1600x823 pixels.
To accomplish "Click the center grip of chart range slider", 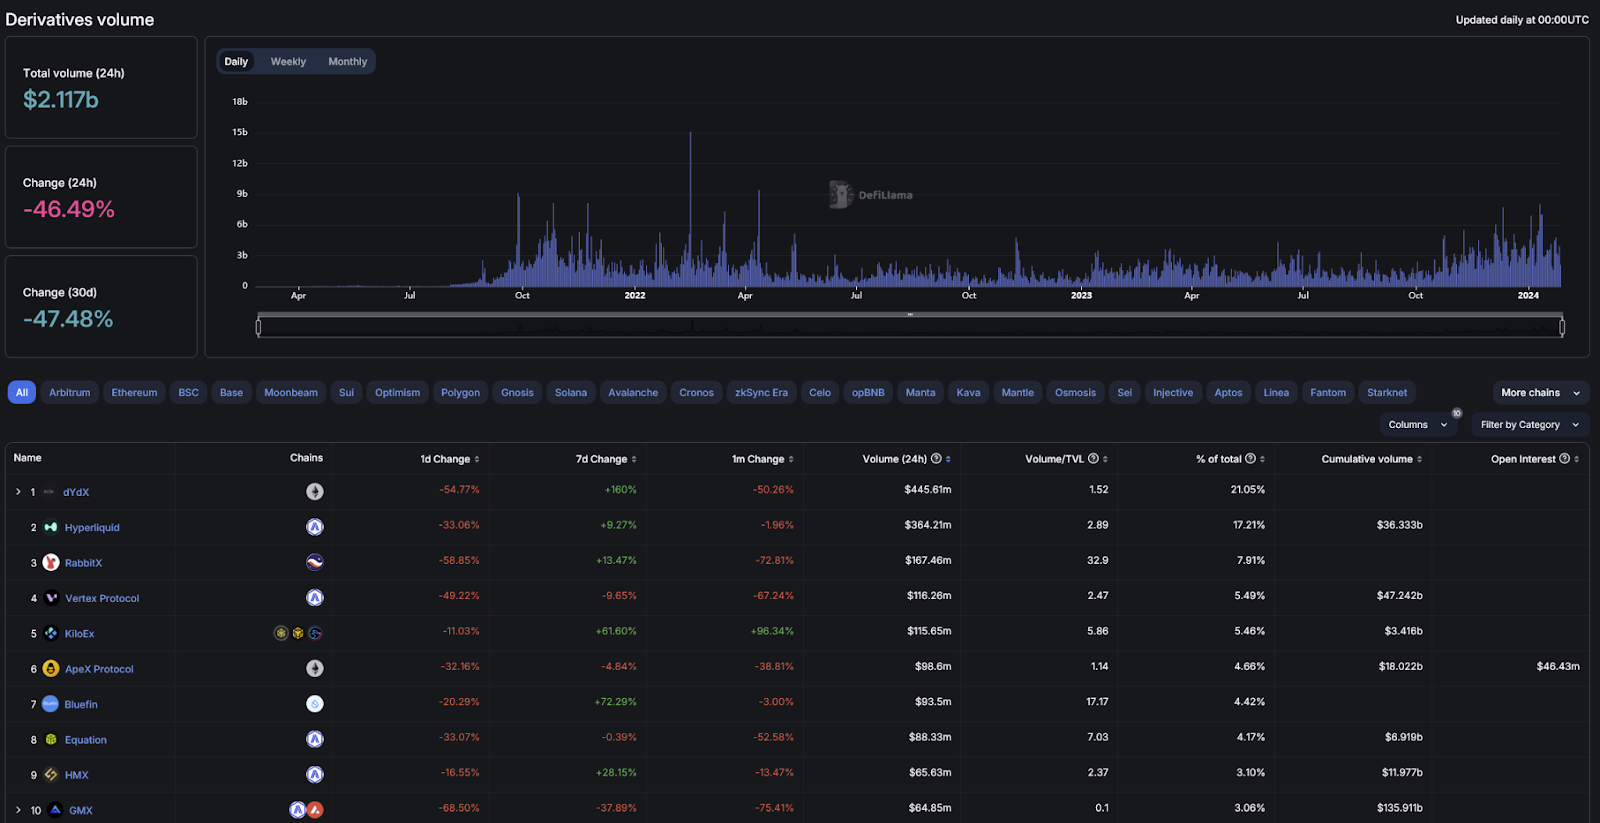I will [x=910, y=315].
